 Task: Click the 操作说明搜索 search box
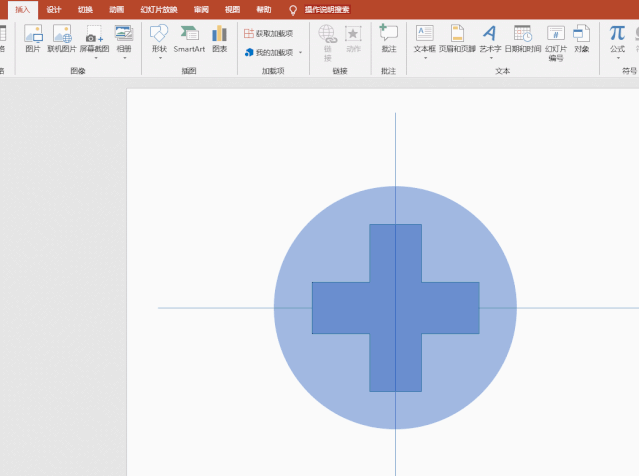pyautogui.click(x=327, y=9)
